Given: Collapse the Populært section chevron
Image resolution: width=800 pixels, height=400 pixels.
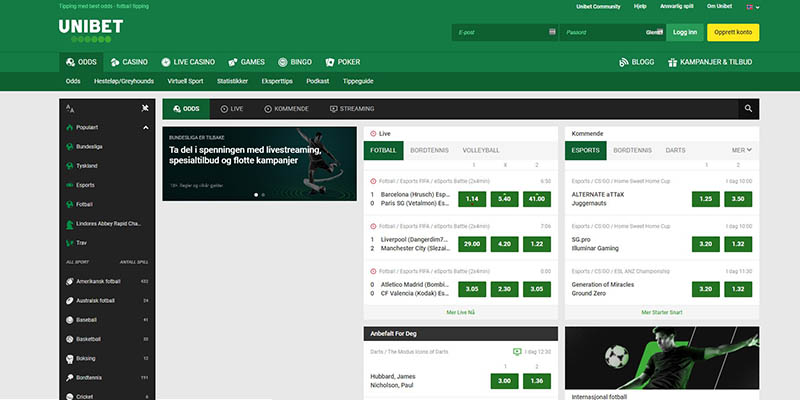Looking at the screenshot, I should [145, 128].
